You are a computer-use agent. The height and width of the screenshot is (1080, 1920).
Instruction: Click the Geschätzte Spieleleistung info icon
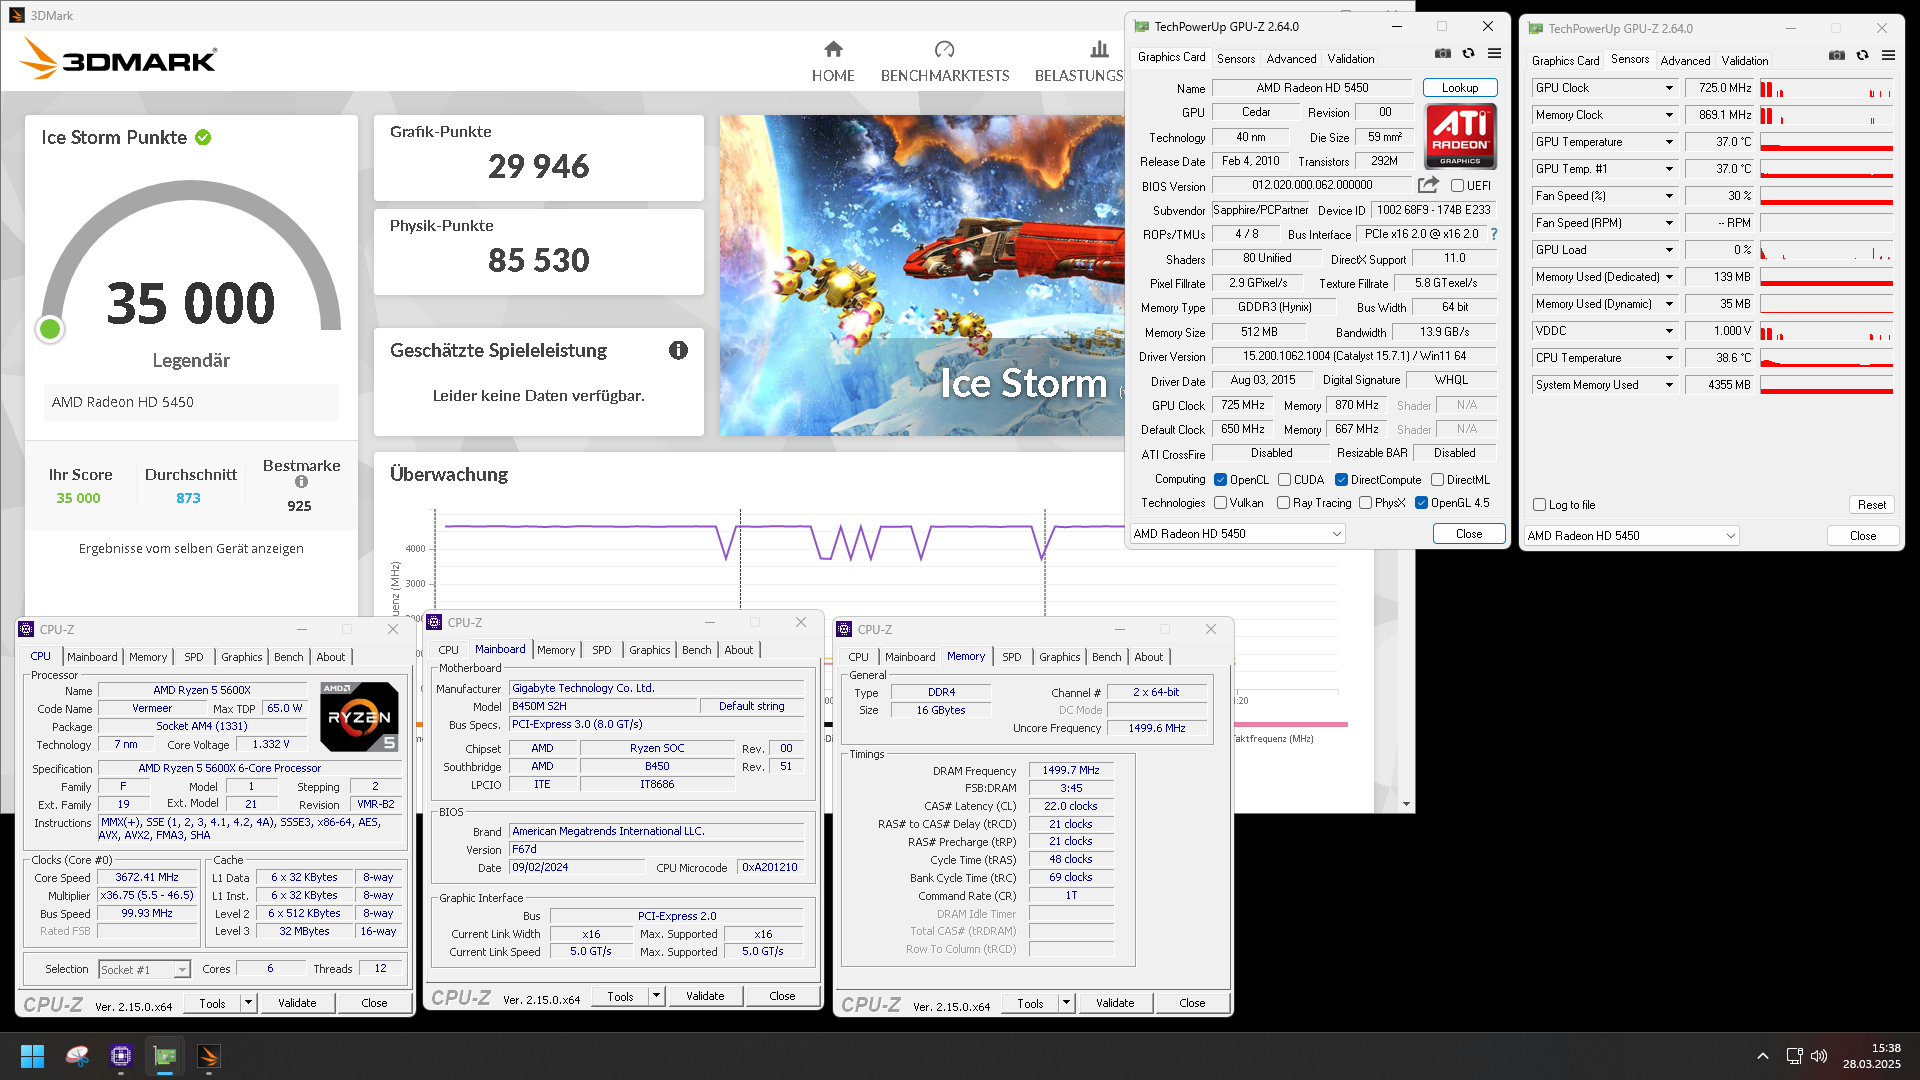pyautogui.click(x=678, y=350)
